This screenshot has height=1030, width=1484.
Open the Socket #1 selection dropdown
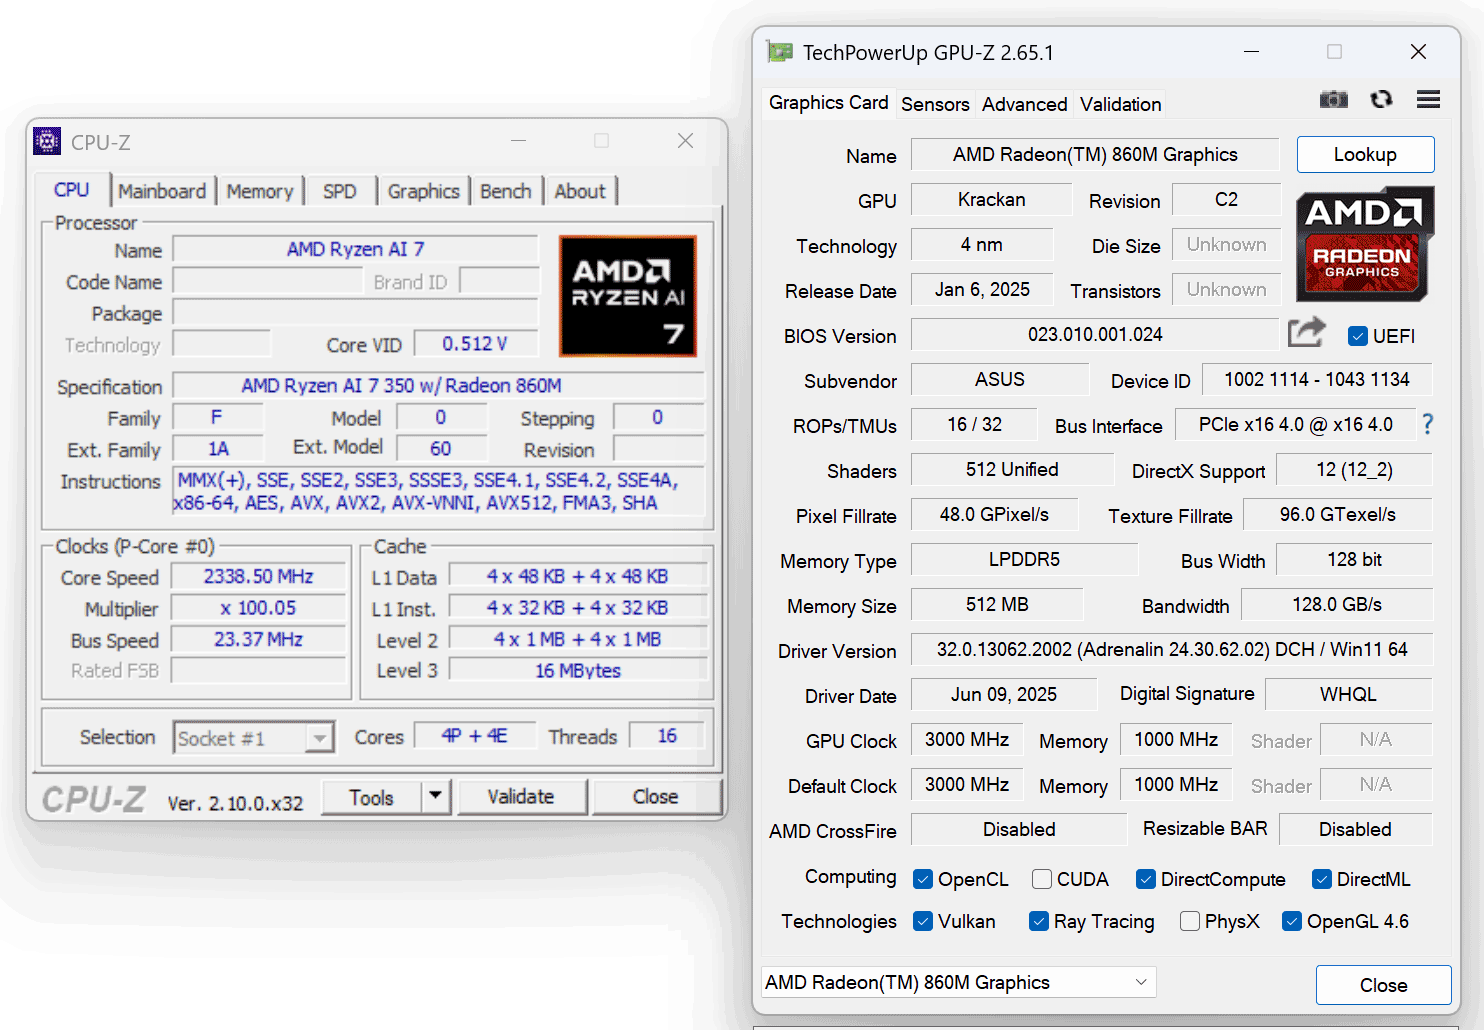click(x=253, y=738)
